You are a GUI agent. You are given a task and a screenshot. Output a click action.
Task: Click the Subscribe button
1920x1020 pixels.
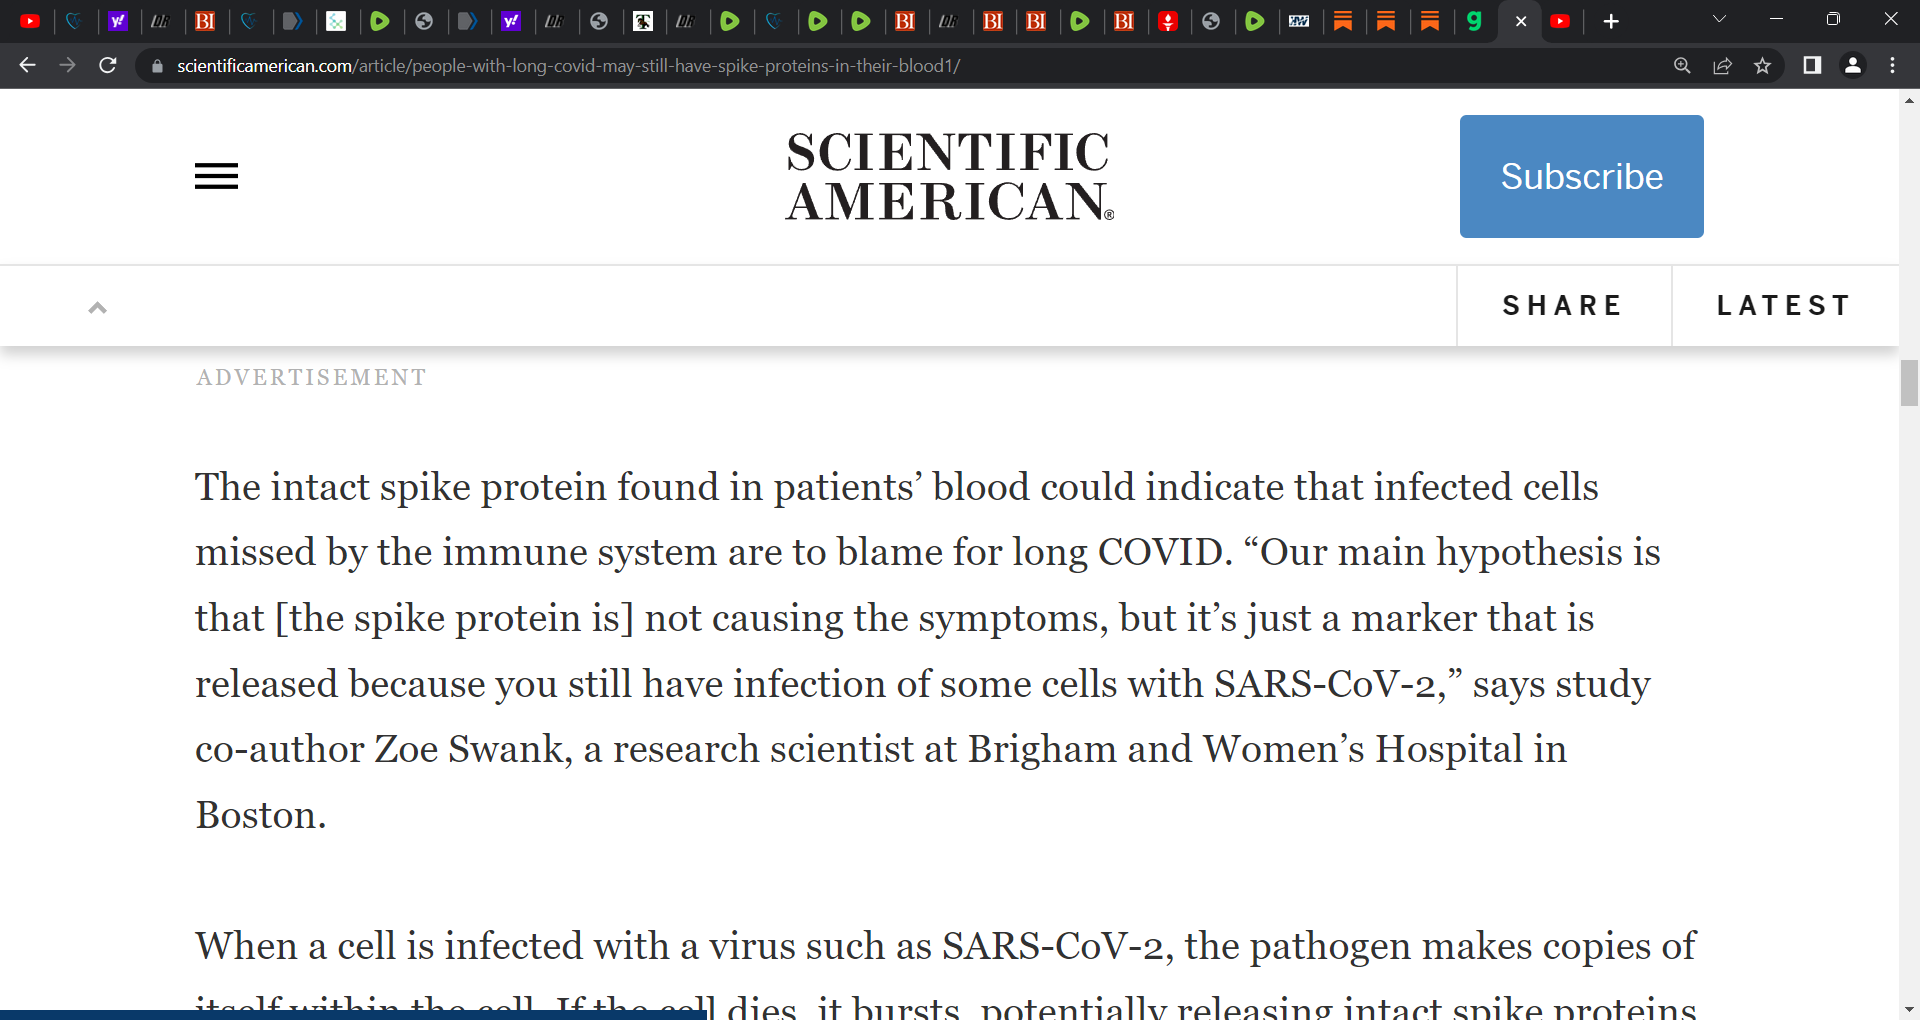coord(1582,176)
